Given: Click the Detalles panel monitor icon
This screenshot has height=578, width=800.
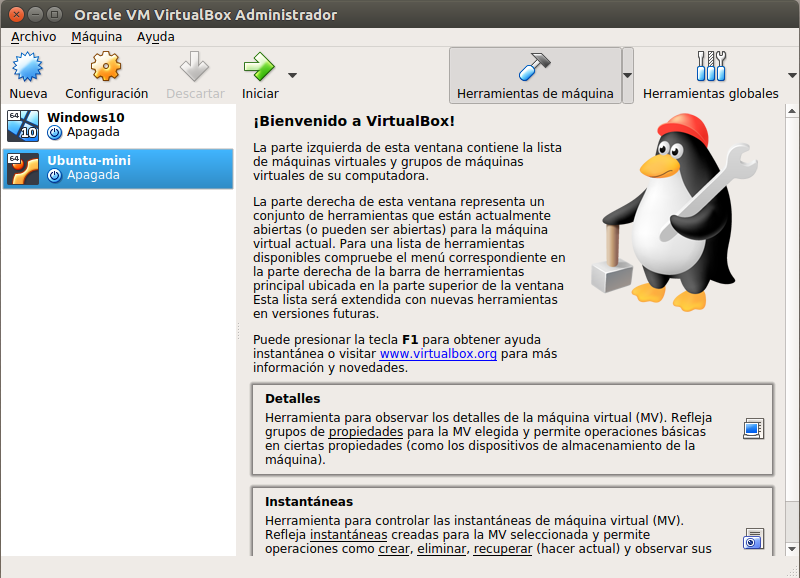Looking at the screenshot, I should click(x=752, y=427).
